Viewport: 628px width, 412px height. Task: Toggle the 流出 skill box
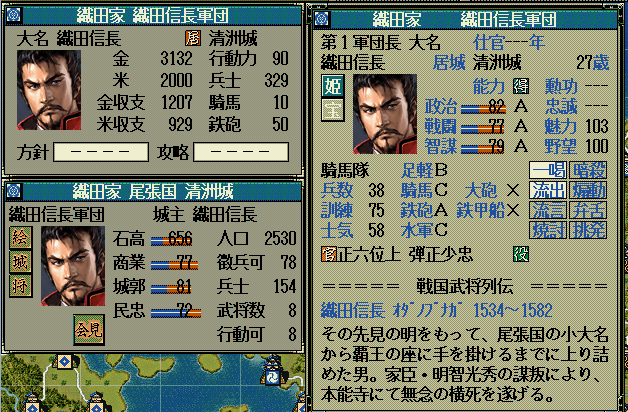click(x=547, y=190)
